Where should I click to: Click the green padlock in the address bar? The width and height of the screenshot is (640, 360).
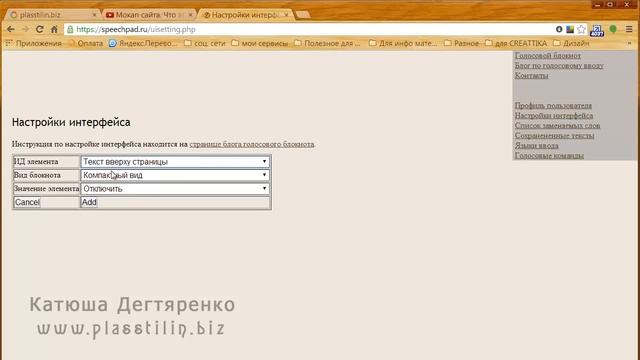pos(70,29)
